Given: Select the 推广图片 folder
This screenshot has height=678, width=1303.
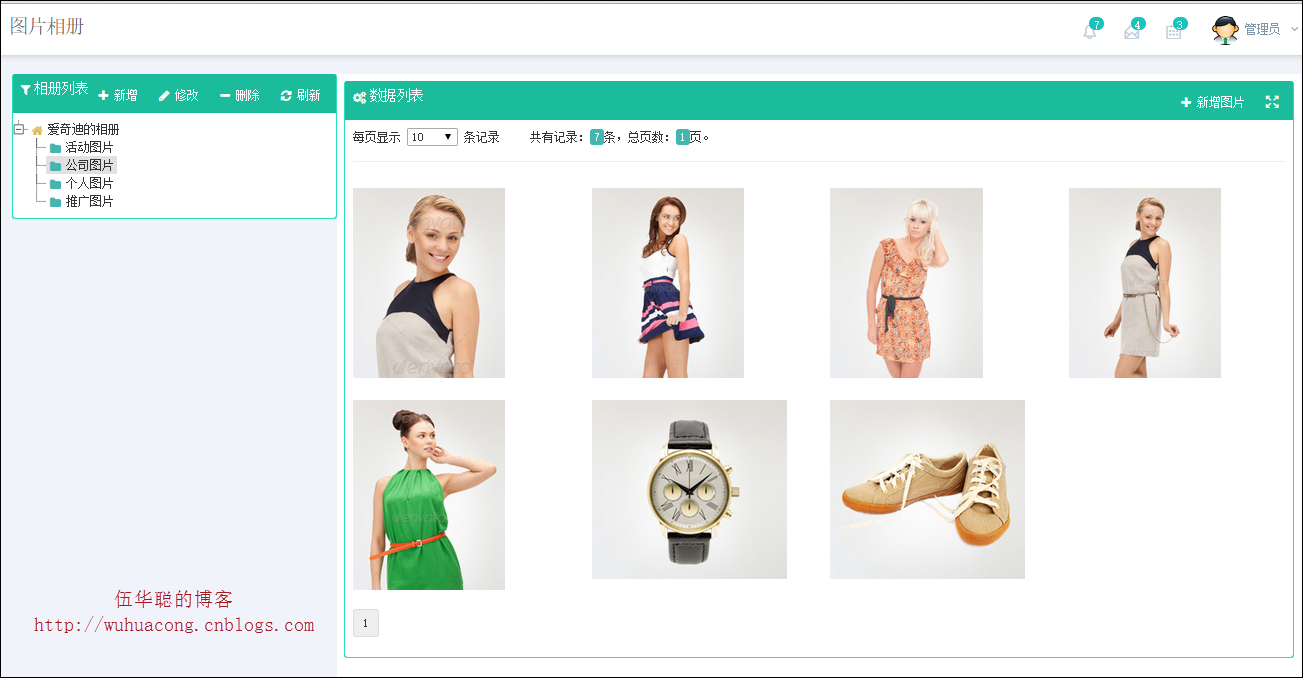Looking at the screenshot, I should (x=89, y=202).
